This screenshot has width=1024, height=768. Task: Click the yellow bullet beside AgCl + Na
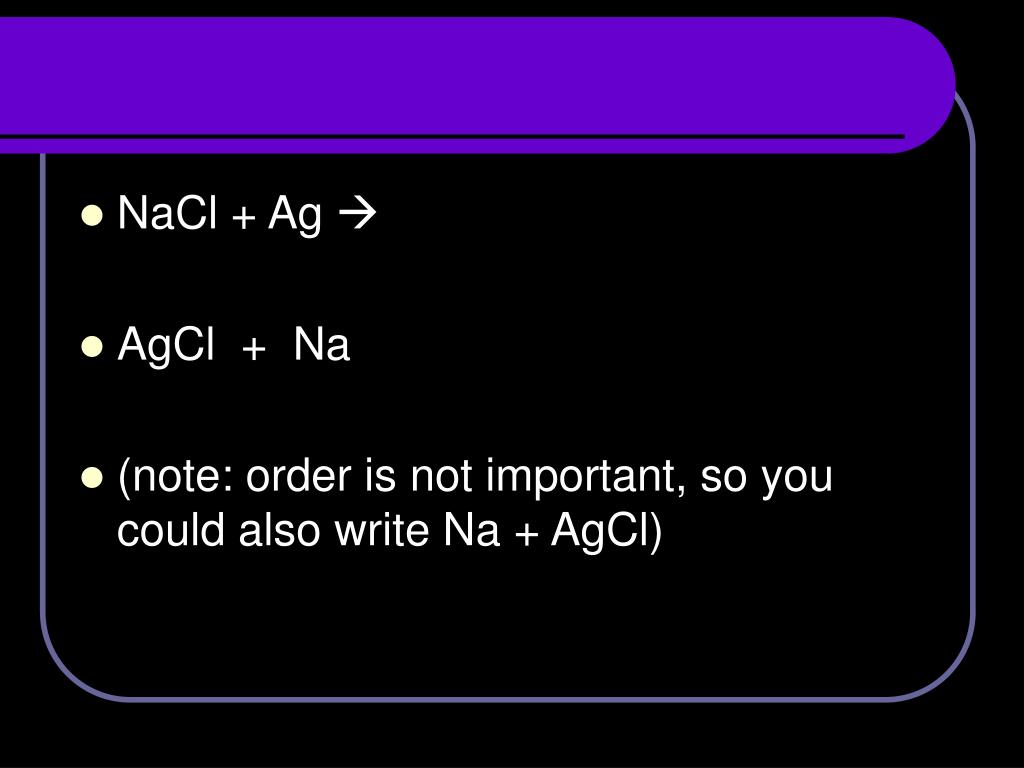tap(92, 347)
